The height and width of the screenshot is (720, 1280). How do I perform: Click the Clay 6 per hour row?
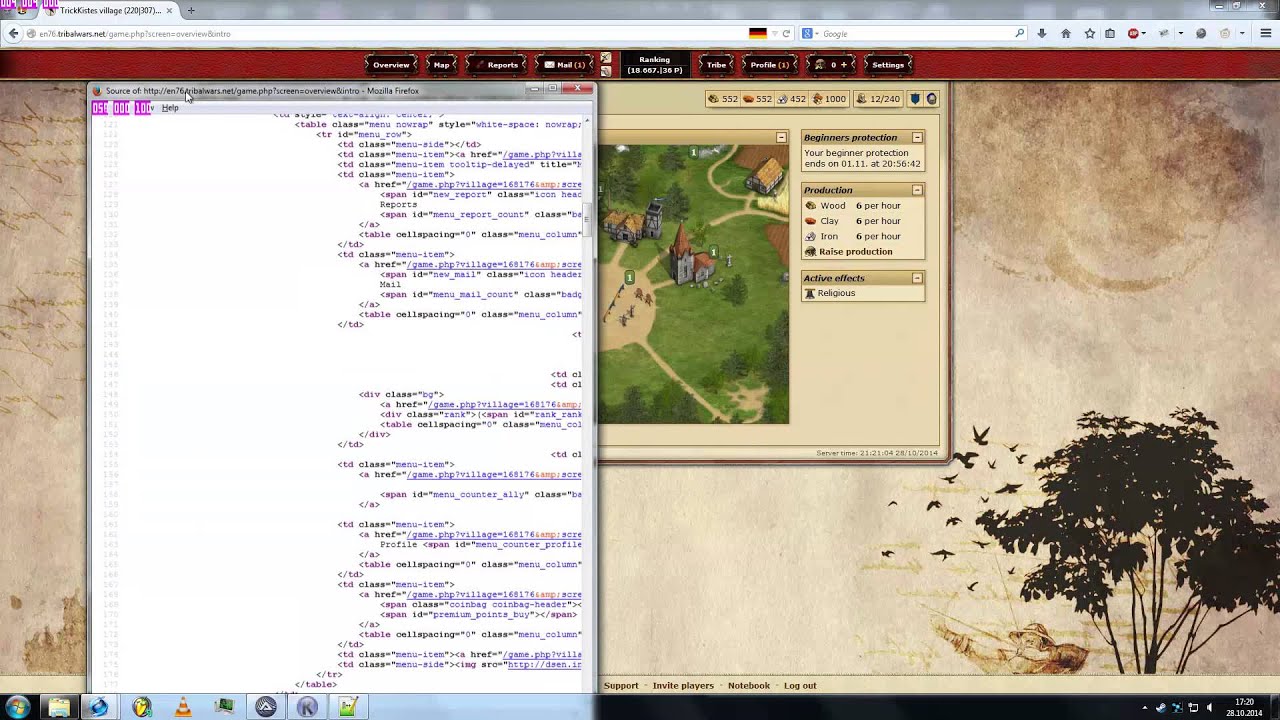tap(862, 221)
